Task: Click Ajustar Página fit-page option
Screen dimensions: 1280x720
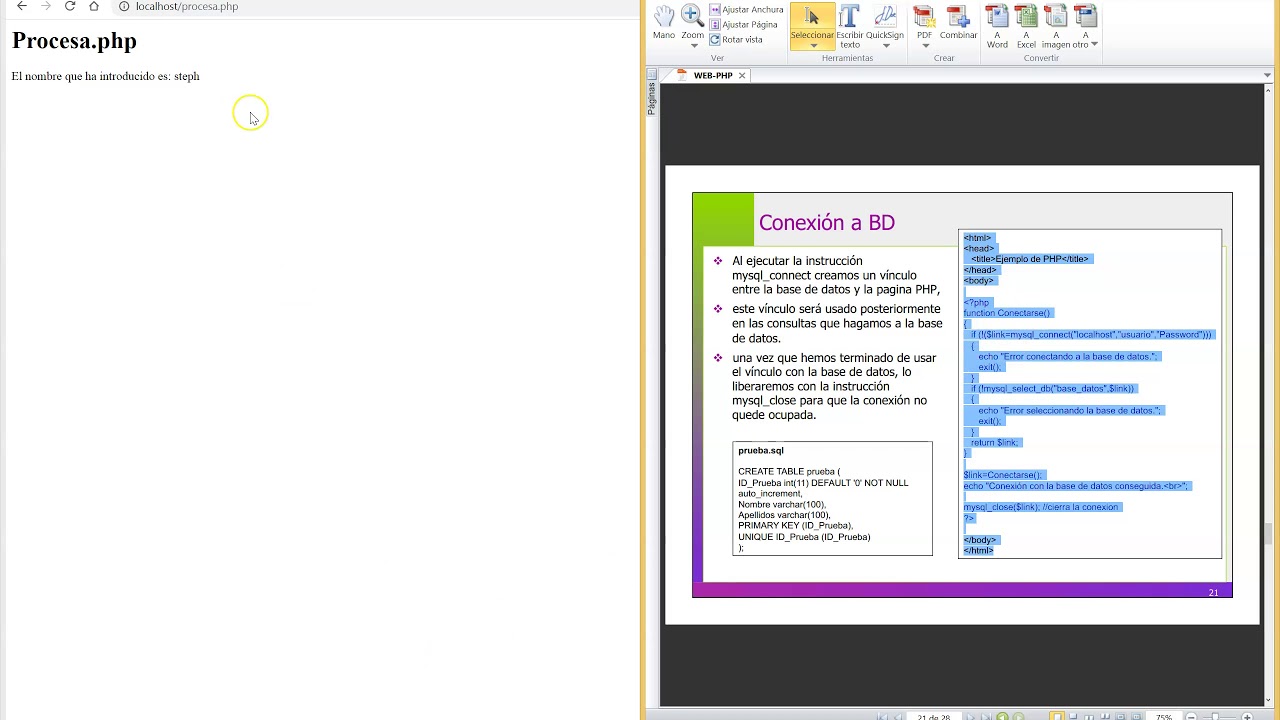Action: tap(743, 24)
